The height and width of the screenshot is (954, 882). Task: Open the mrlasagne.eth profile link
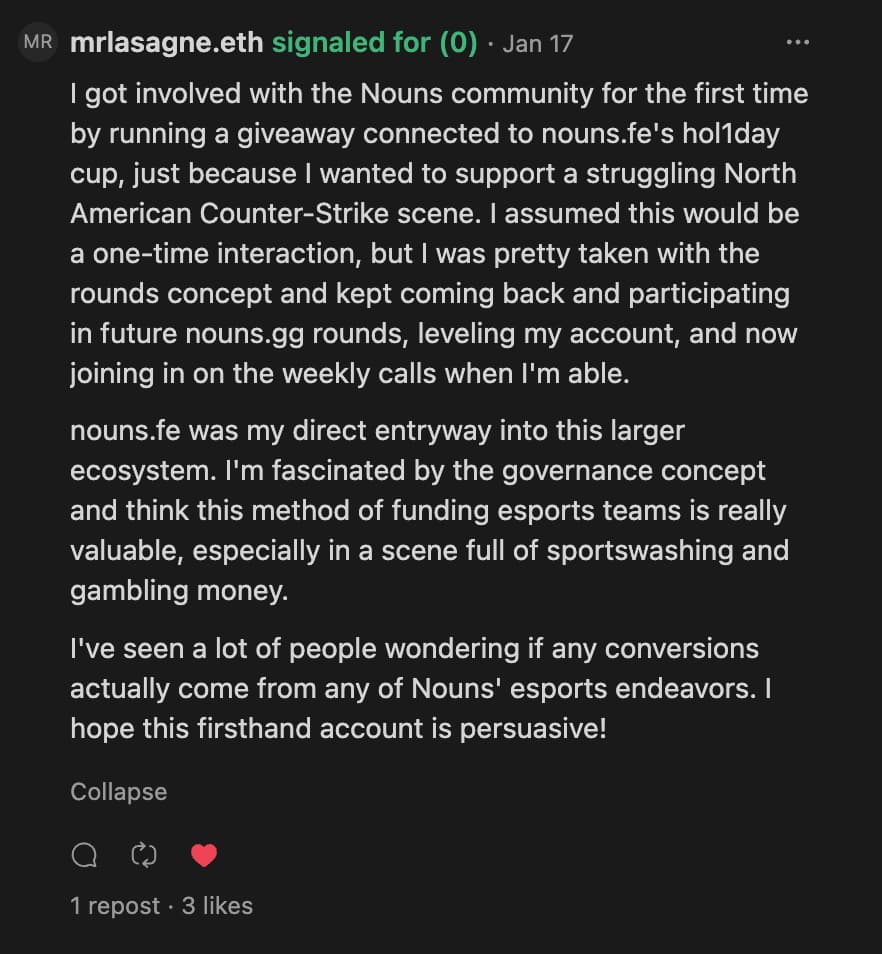[167, 44]
